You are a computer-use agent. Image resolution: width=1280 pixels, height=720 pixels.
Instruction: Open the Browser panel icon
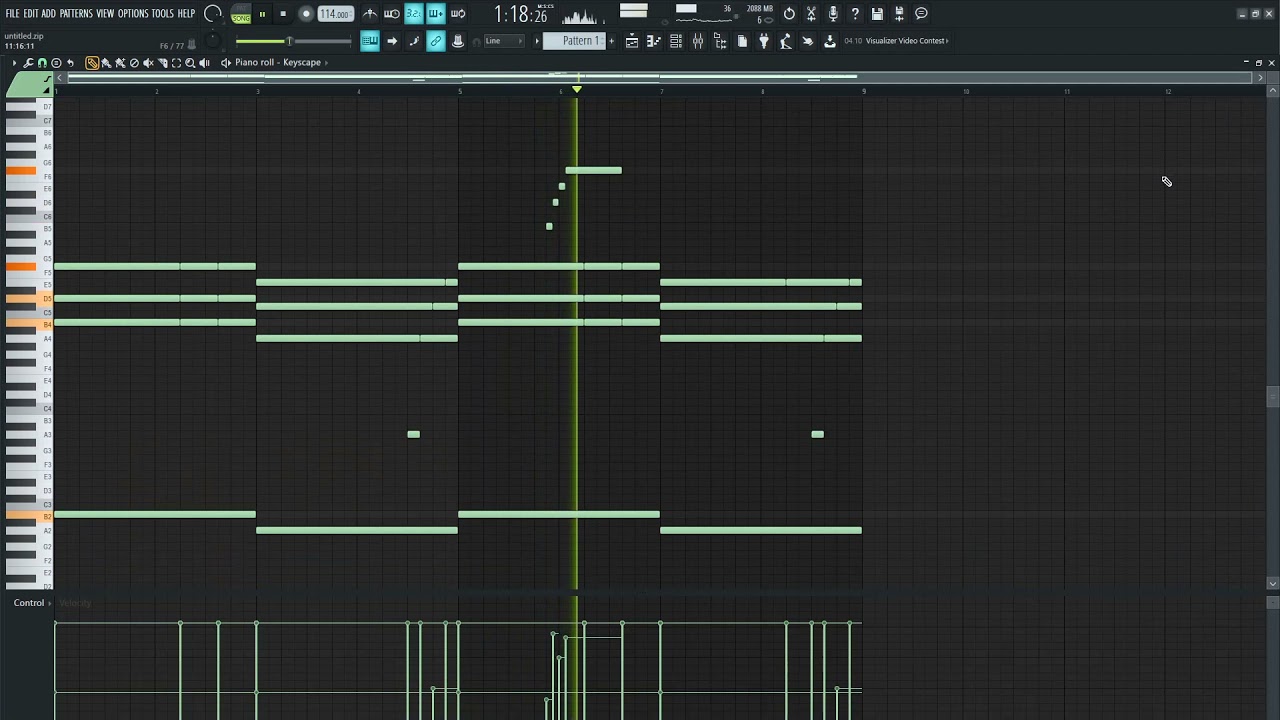tap(720, 41)
